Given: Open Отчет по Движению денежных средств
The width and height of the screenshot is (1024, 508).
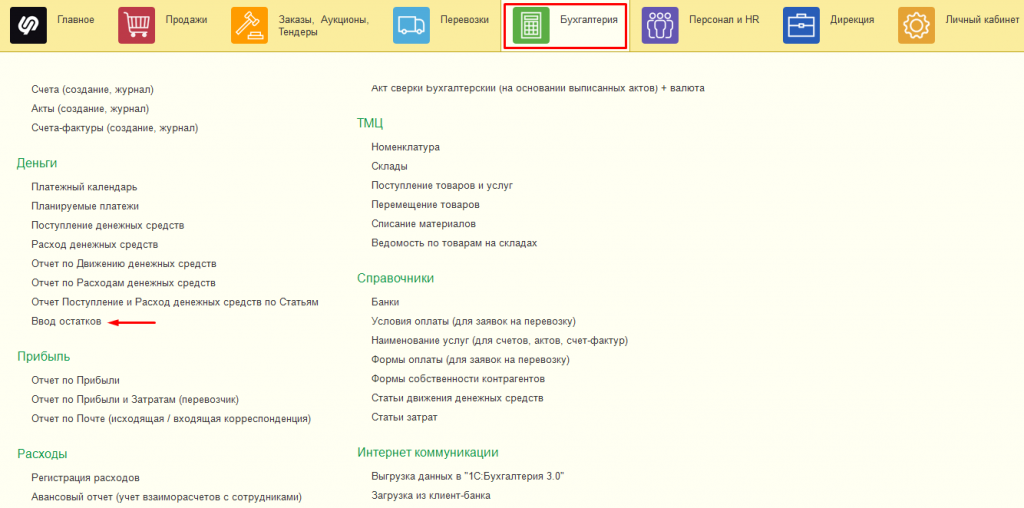Looking at the screenshot, I should [124, 264].
